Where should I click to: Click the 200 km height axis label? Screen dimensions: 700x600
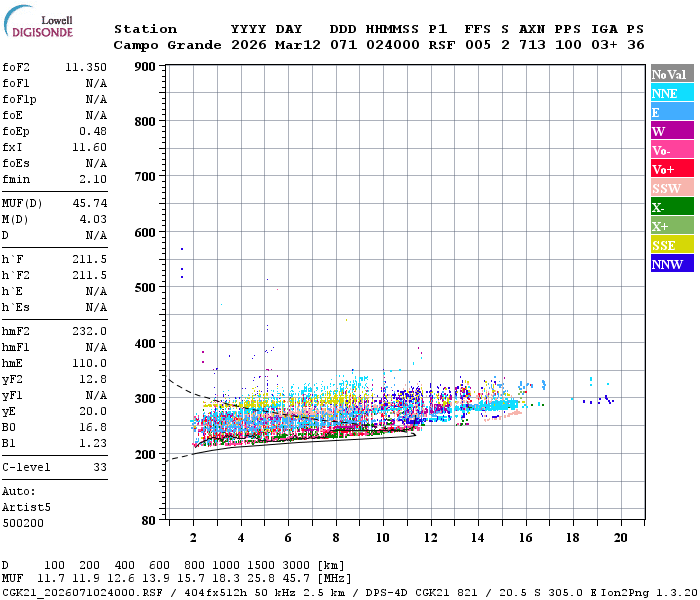[x=145, y=455]
